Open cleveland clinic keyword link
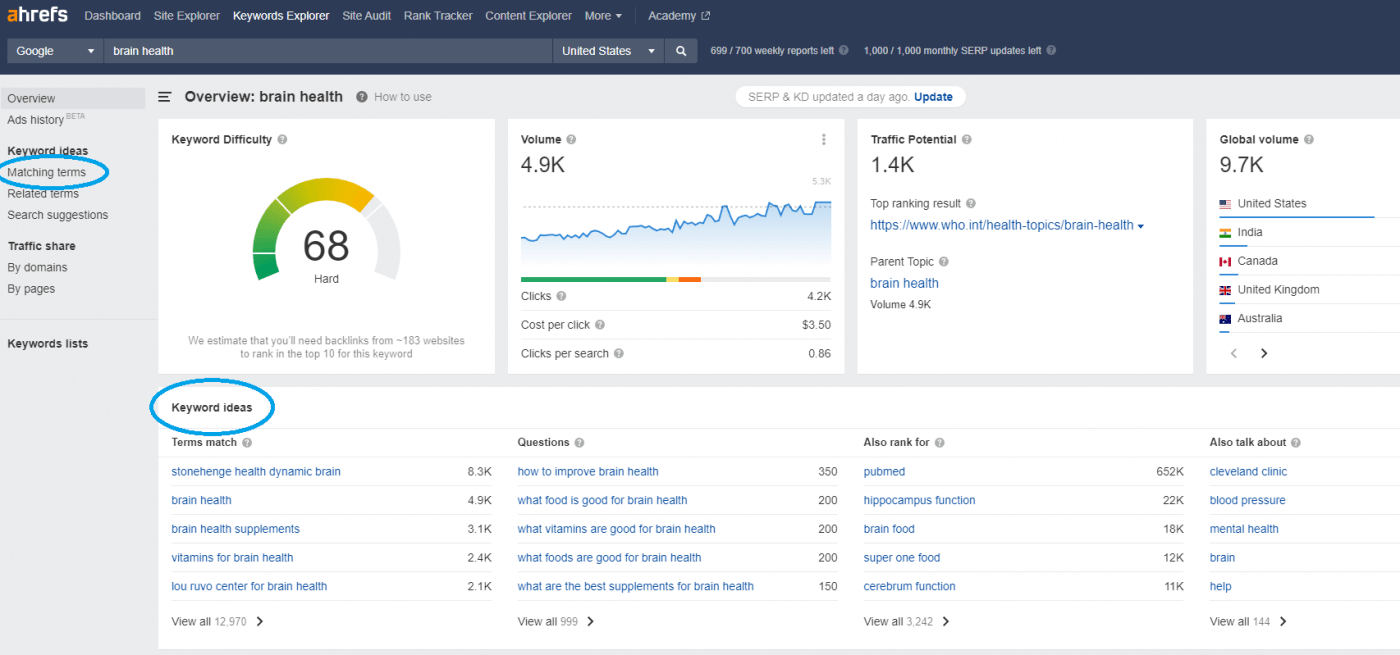The width and height of the screenshot is (1400, 655). pos(1248,472)
